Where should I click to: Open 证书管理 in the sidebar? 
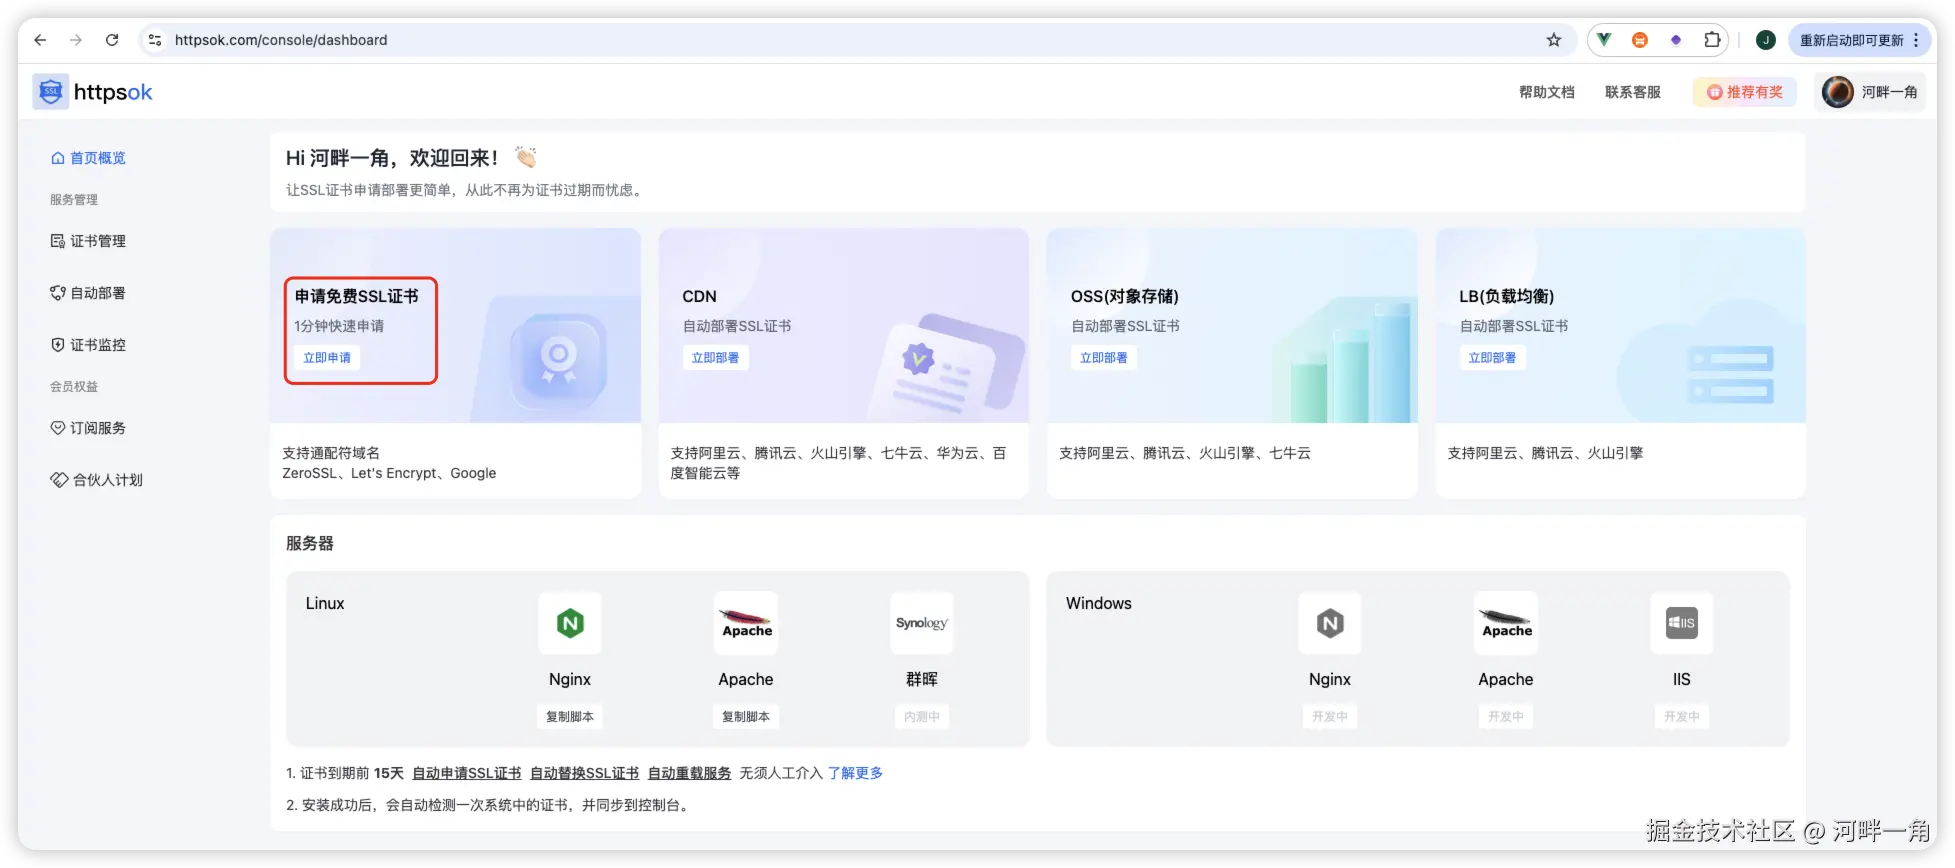(x=88, y=241)
